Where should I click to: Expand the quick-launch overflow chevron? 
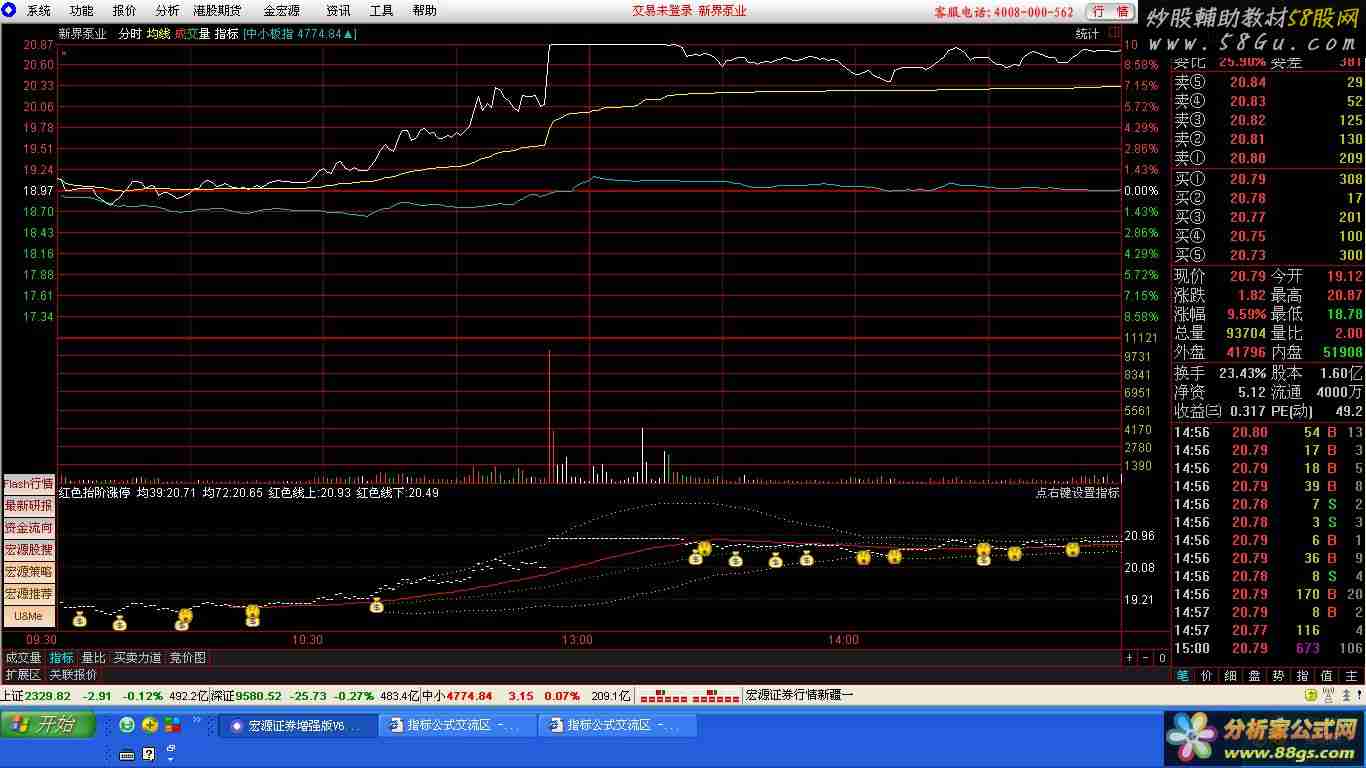[x=196, y=720]
